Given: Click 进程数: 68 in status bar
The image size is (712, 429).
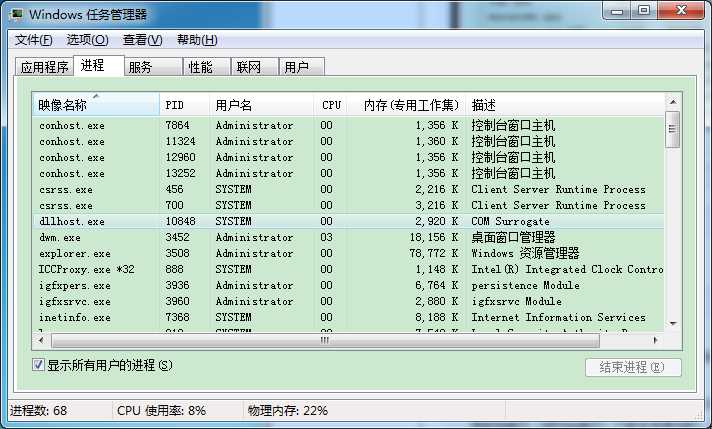Looking at the screenshot, I should (39, 410).
